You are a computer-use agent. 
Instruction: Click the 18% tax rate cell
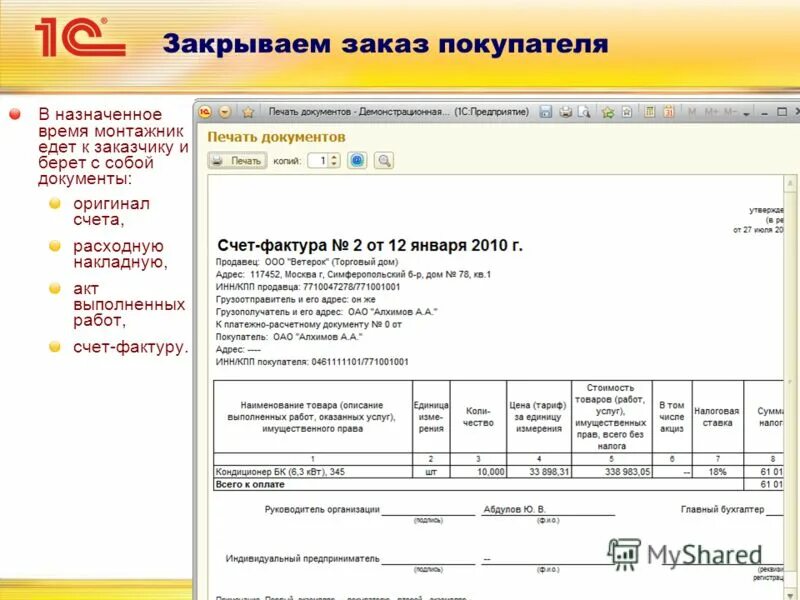click(x=718, y=472)
